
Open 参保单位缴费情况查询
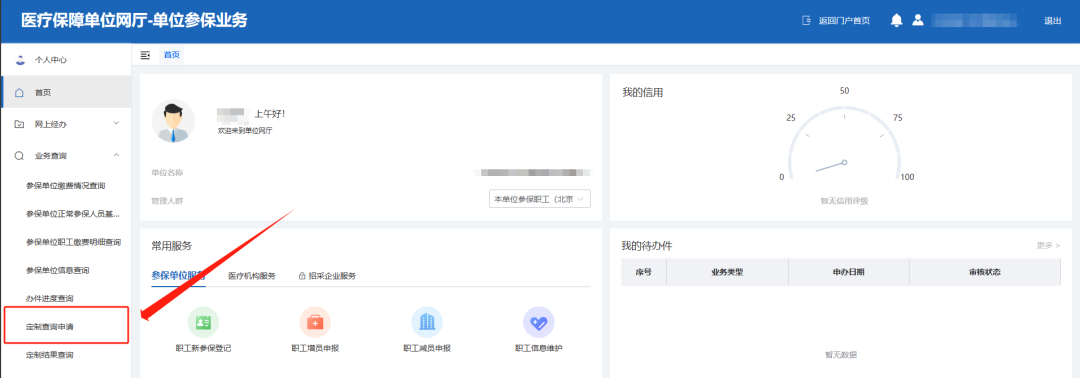coord(65,186)
